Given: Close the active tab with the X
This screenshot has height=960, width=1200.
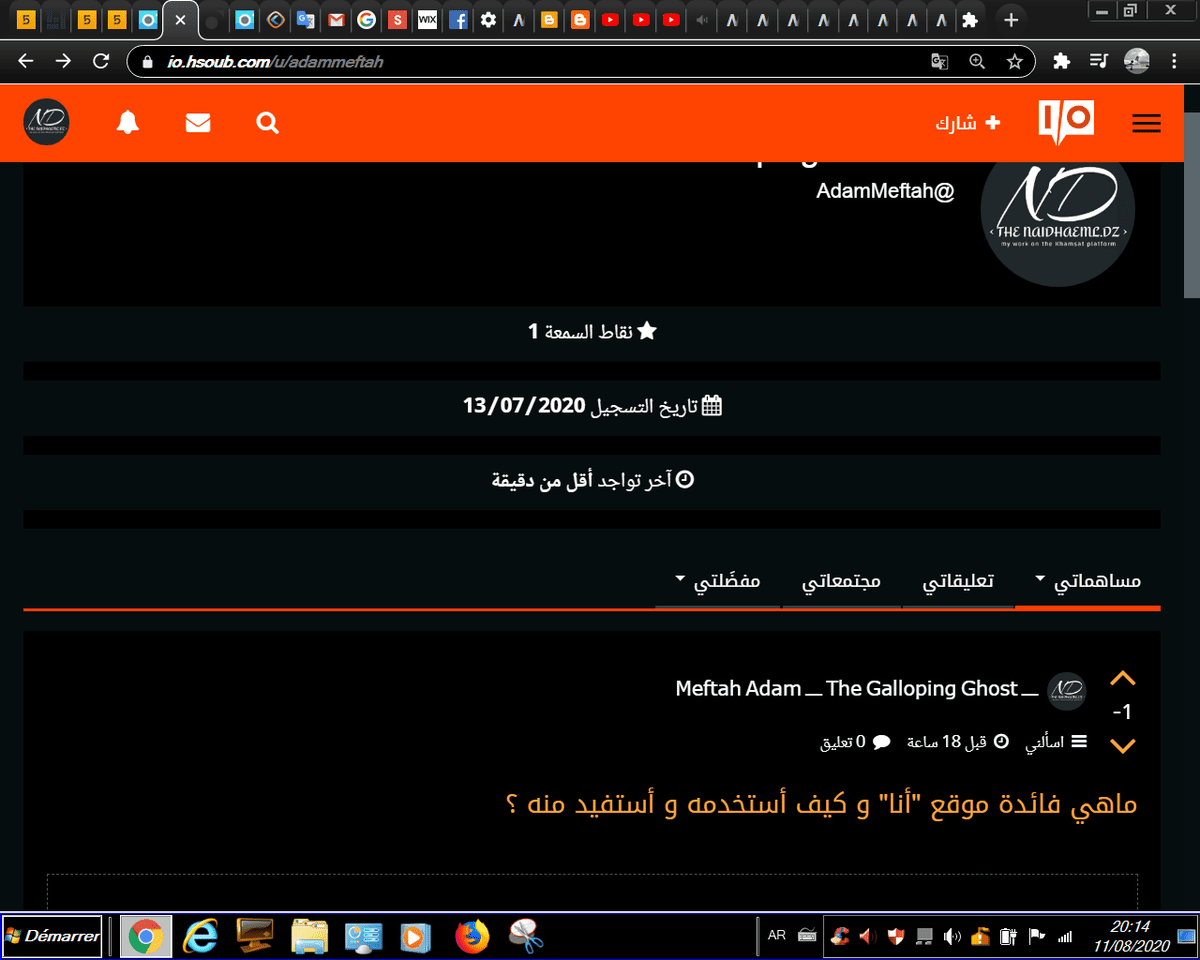Looking at the screenshot, I should coord(180,19).
